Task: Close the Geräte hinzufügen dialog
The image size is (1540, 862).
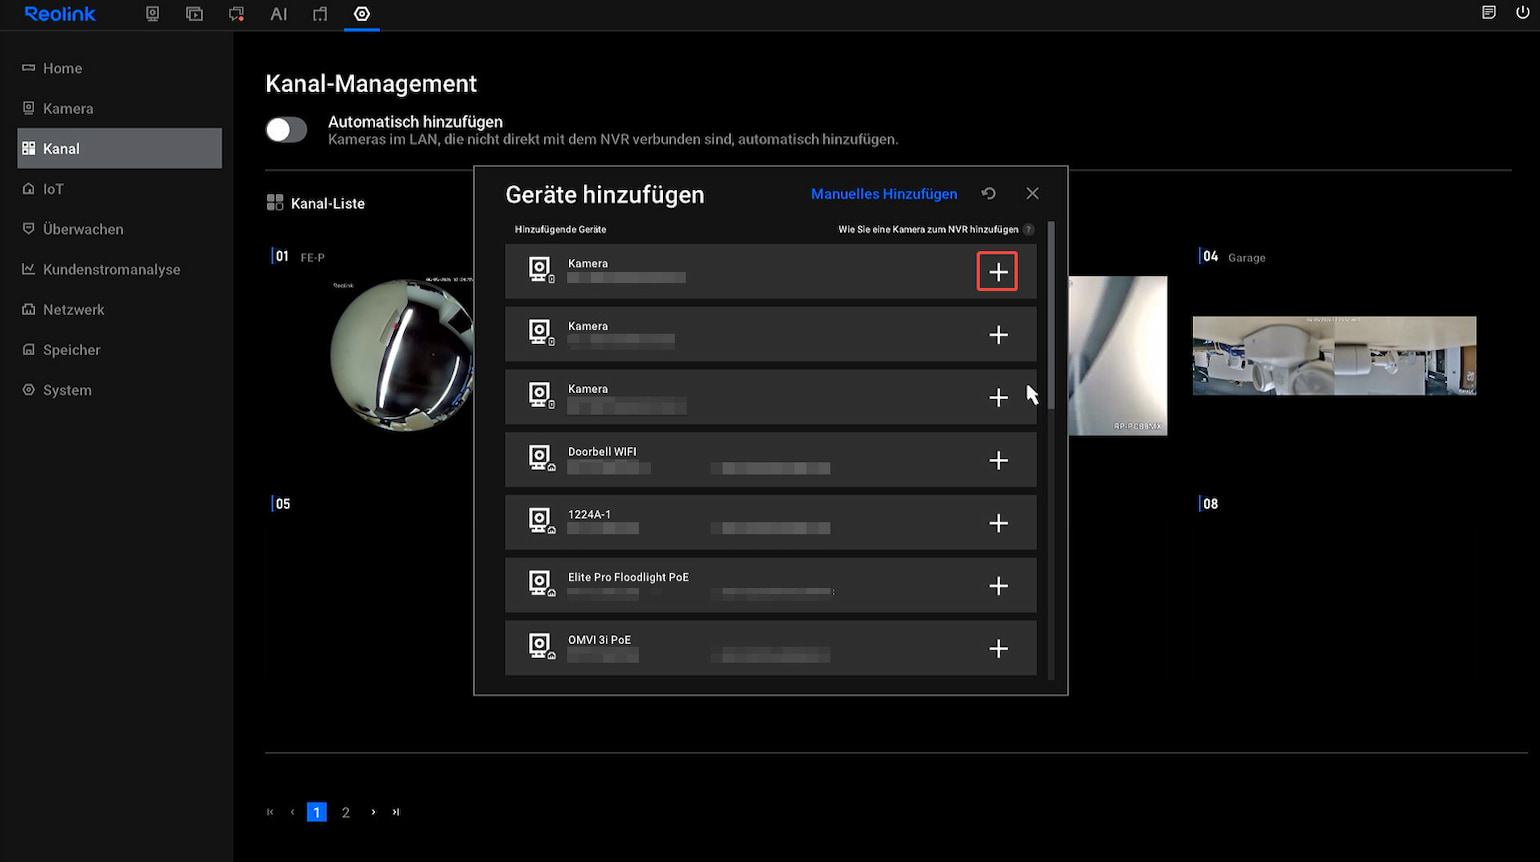Action: (1032, 194)
